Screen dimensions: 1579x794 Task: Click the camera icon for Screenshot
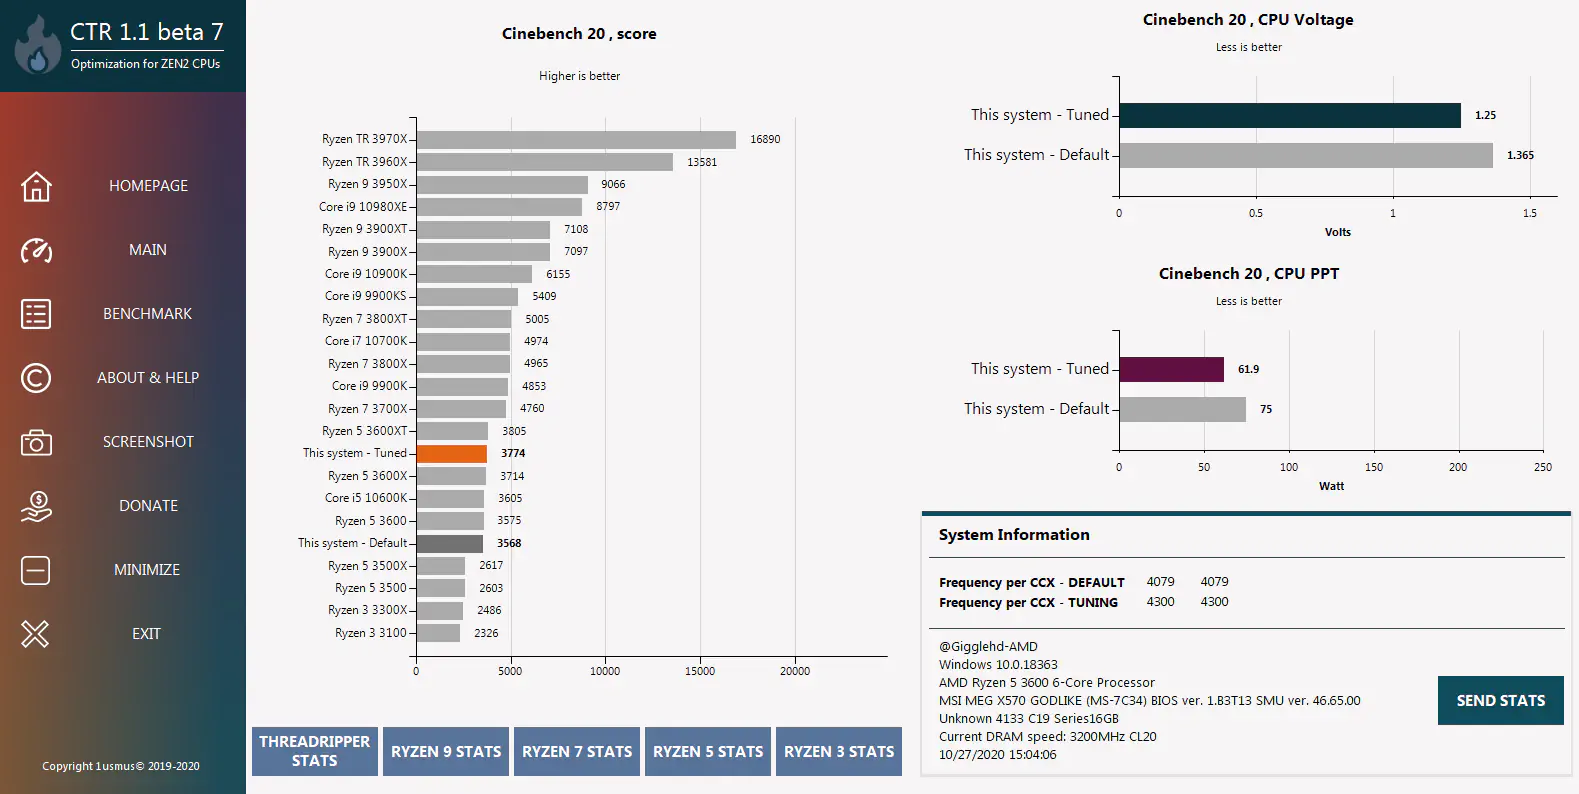pos(36,442)
